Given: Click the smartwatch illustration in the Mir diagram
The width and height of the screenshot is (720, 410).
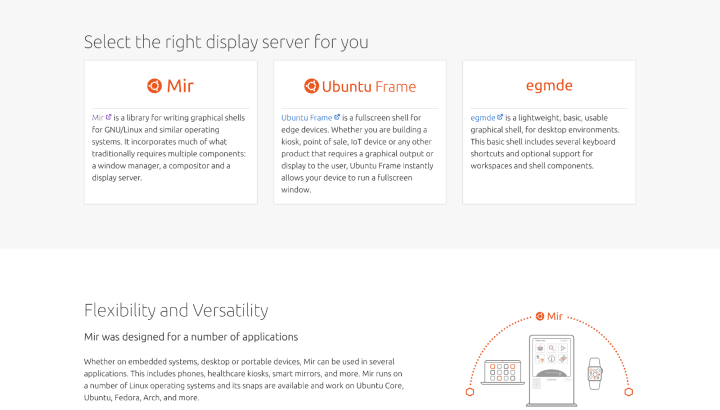Looking at the screenshot, I should (x=595, y=374).
